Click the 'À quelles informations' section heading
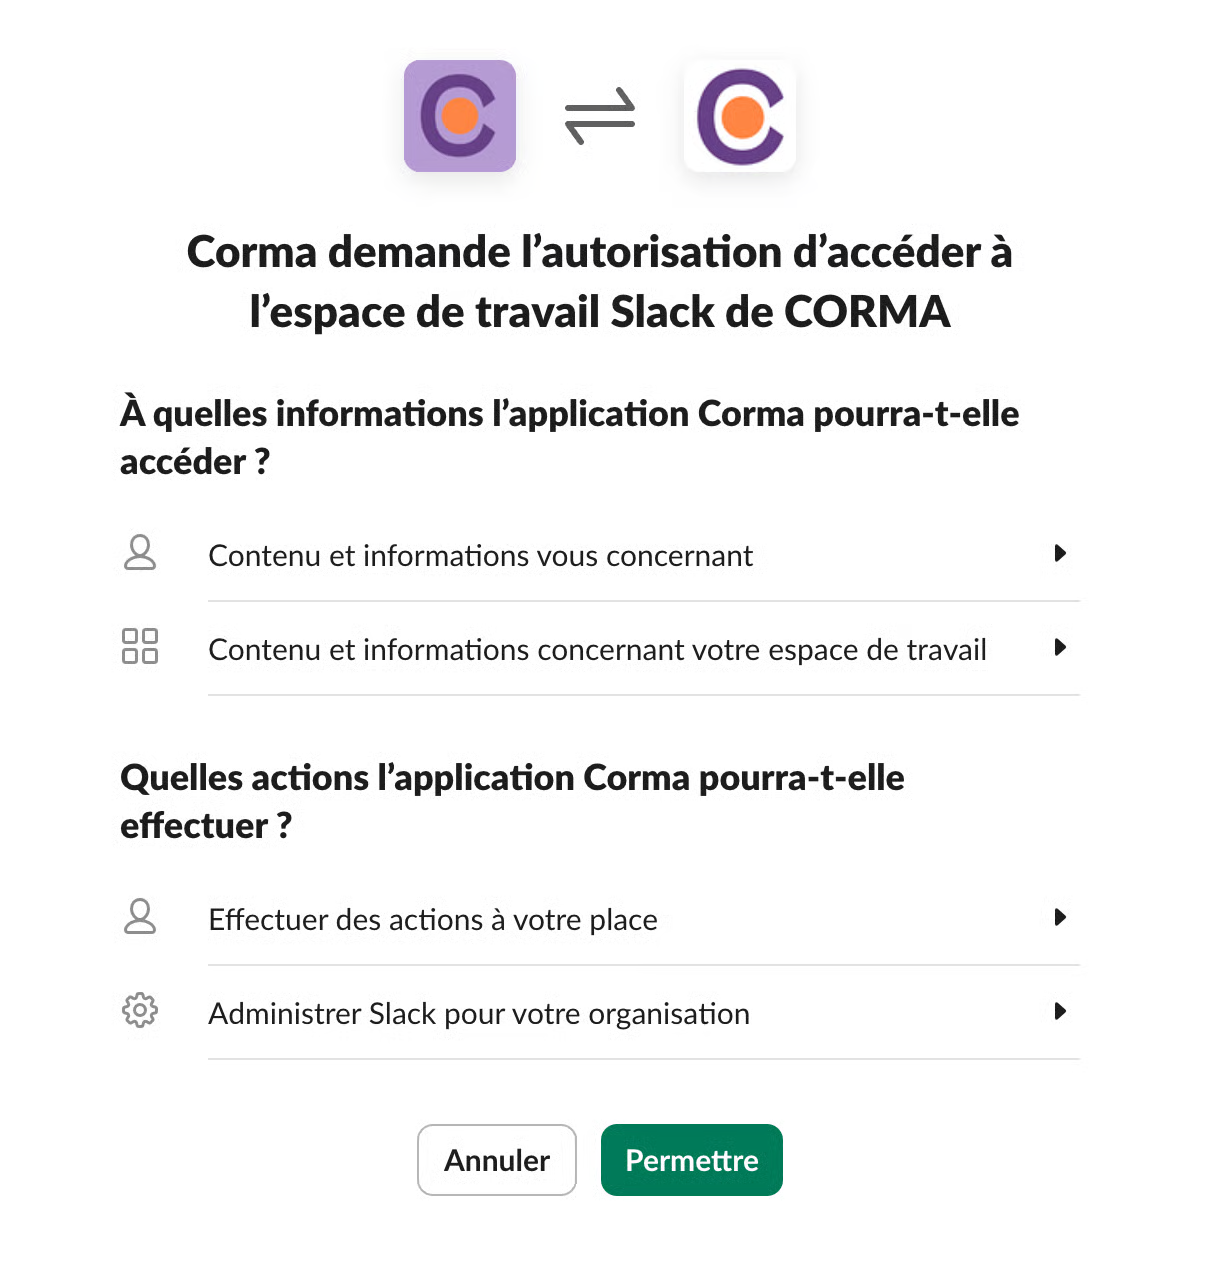This screenshot has width=1212, height=1276. (x=569, y=437)
